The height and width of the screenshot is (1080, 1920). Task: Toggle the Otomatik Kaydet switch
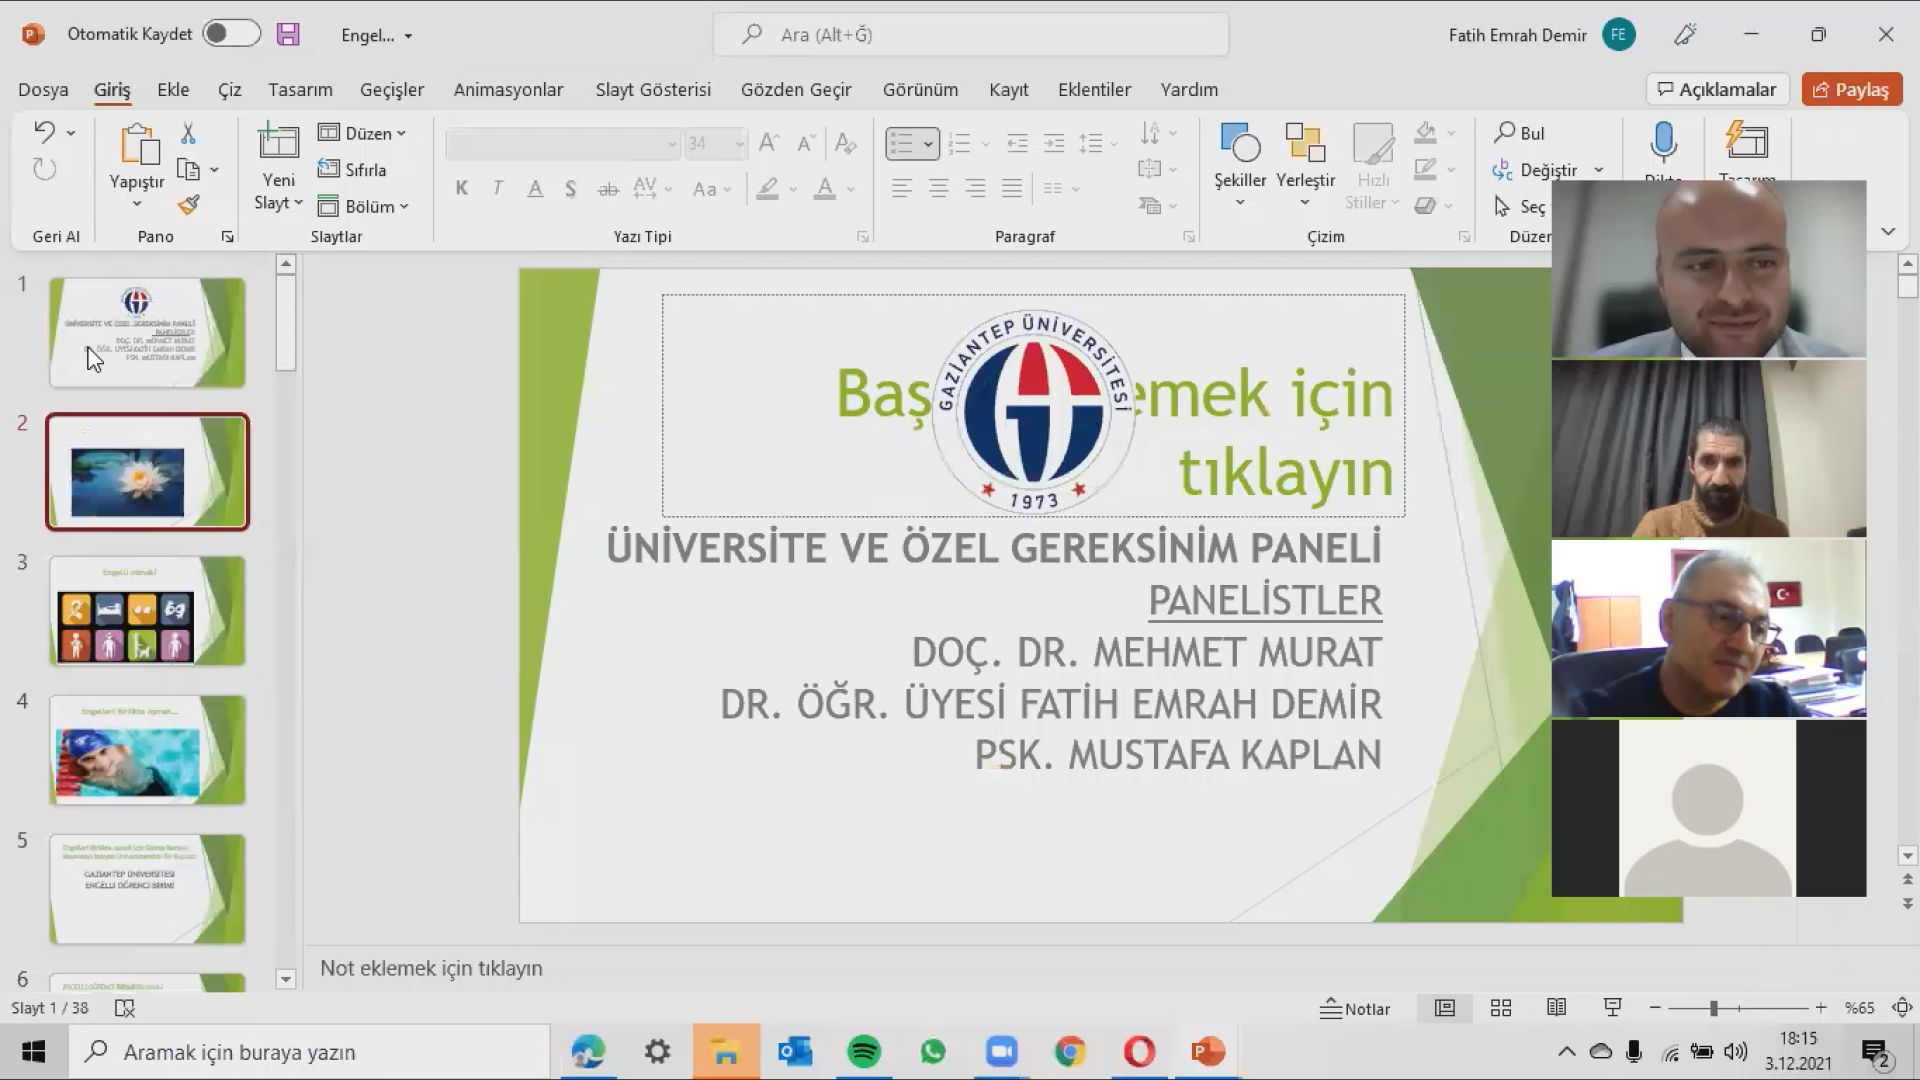231,34
